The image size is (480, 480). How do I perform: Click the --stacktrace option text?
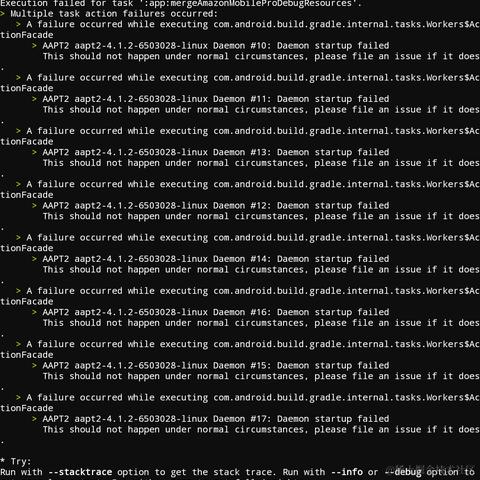[x=80, y=472]
